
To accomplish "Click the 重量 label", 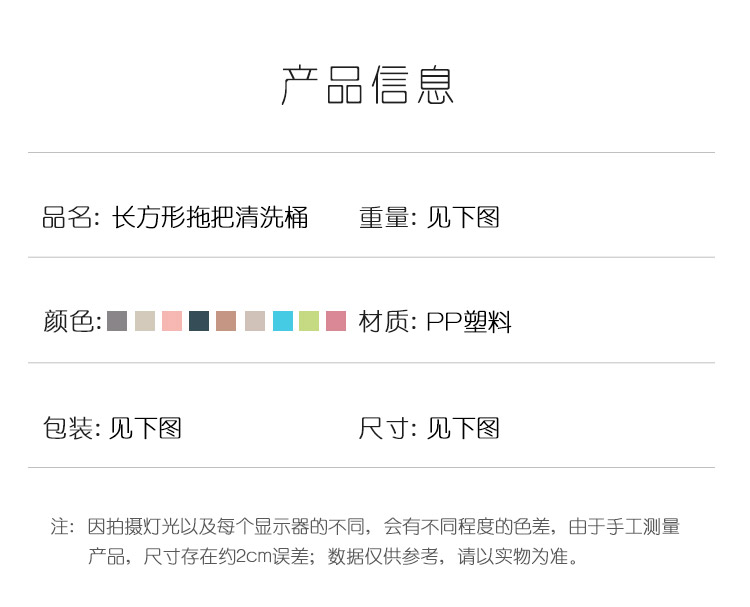I will click(x=384, y=217).
